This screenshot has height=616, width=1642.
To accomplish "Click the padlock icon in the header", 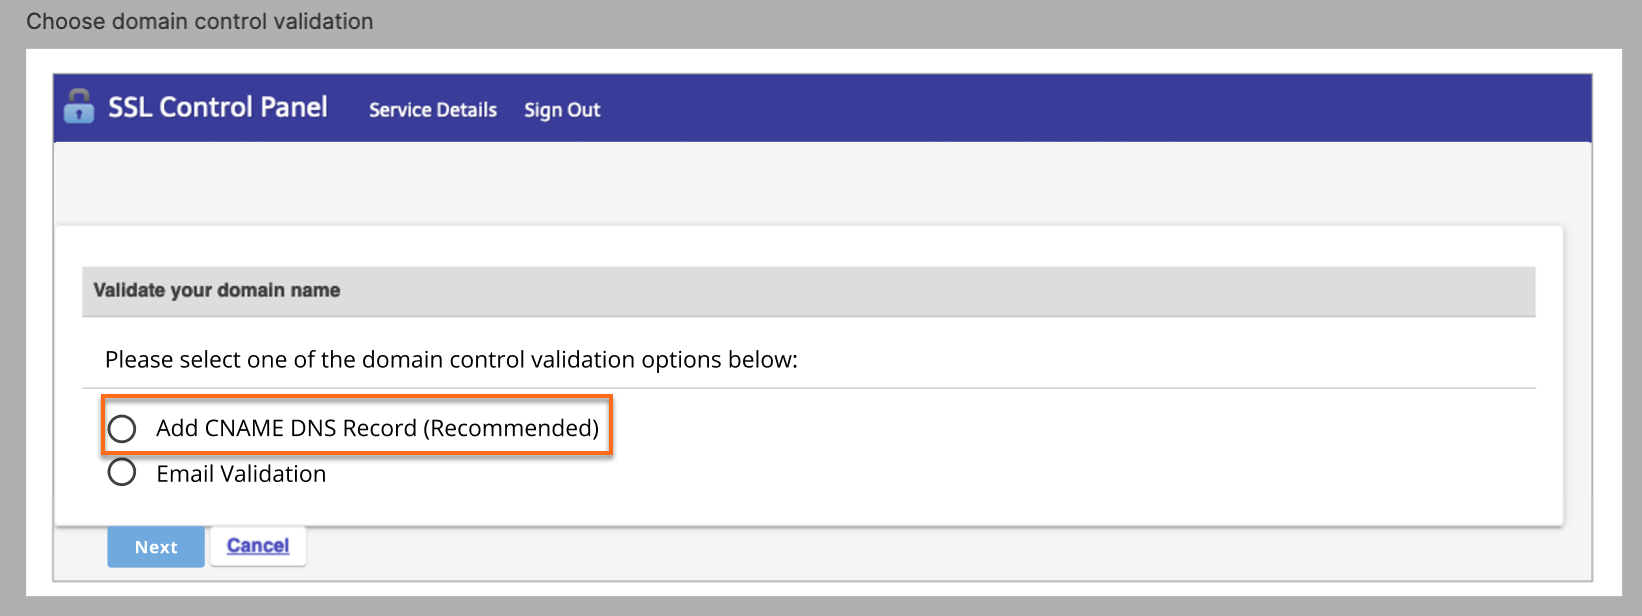I will point(79,107).
